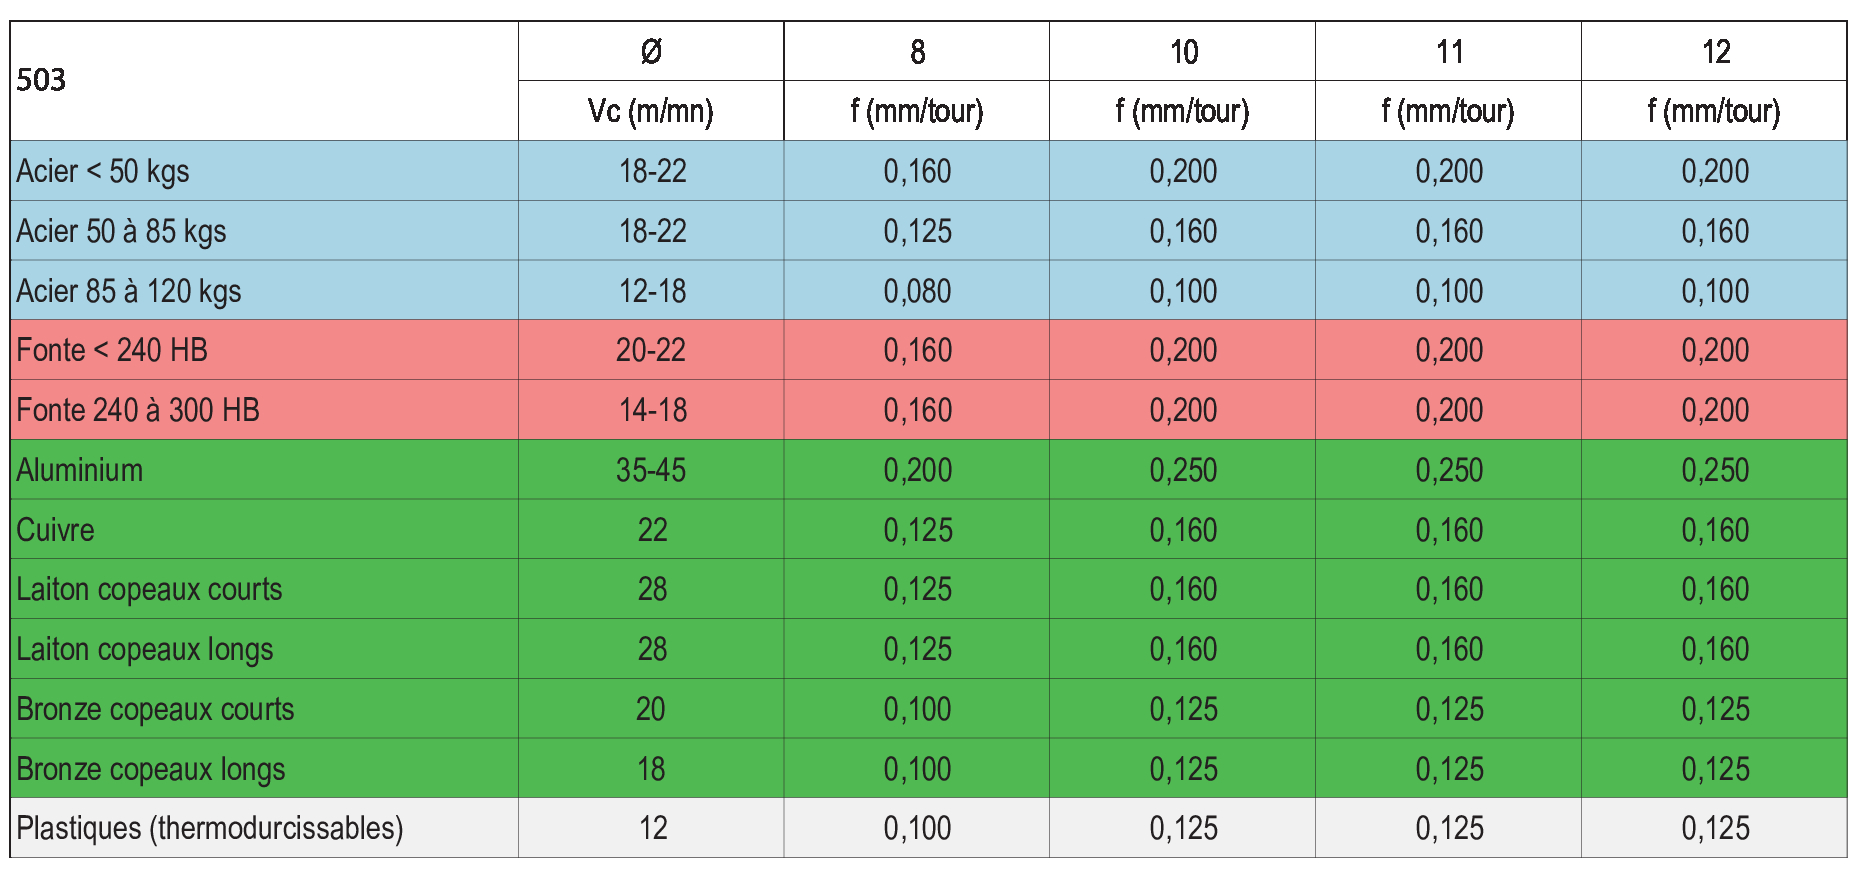
Task: Click the 'Acier 50 à 85 kgs' label
Action: (x=122, y=231)
